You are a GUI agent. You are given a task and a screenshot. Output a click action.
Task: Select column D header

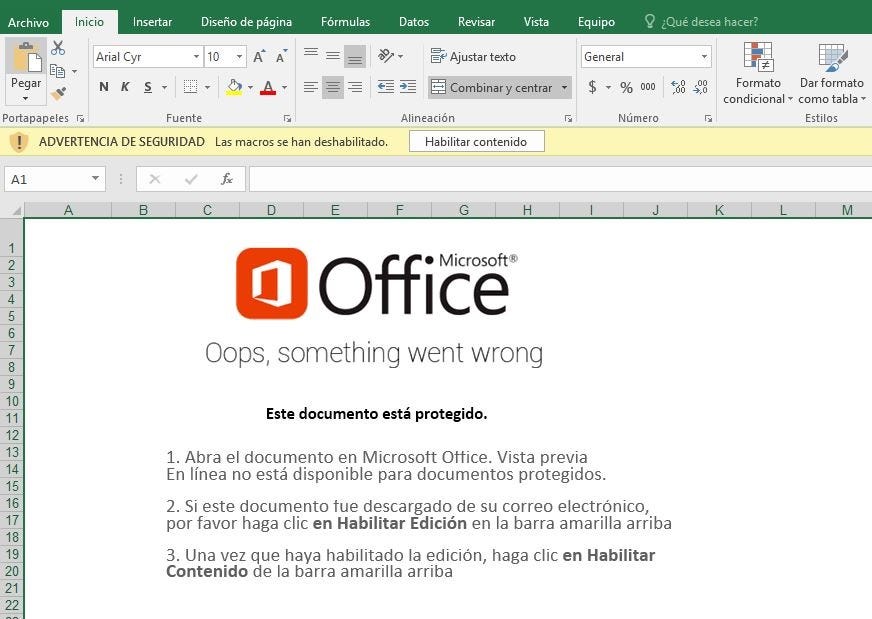click(x=271, y=210)
